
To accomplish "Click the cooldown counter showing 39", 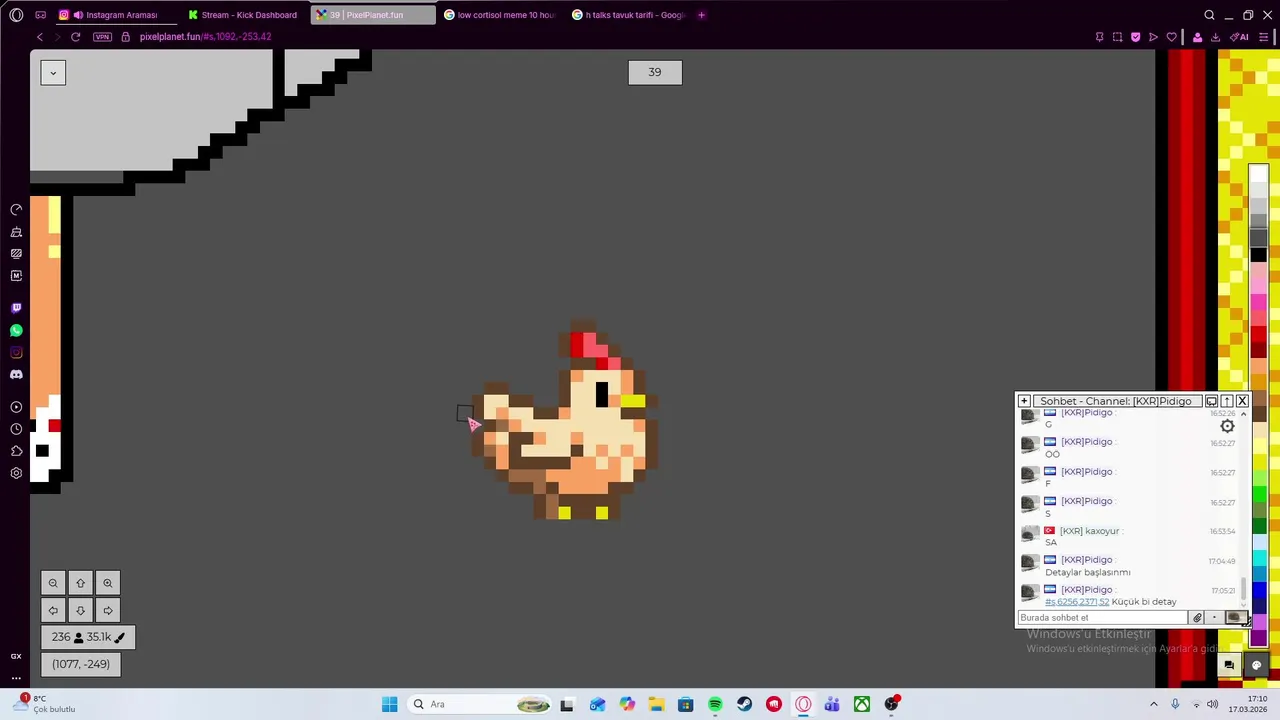I will click(655, 72).
